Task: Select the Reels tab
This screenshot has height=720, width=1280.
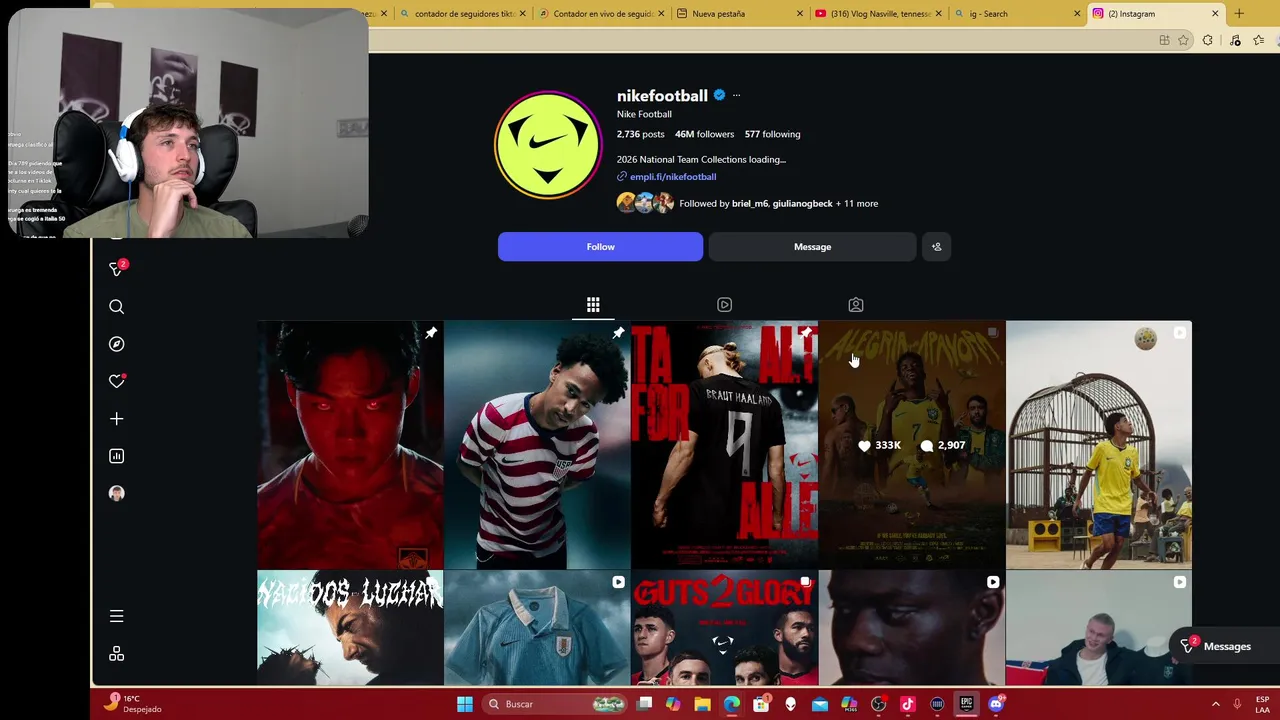Action: coord(724,305)
